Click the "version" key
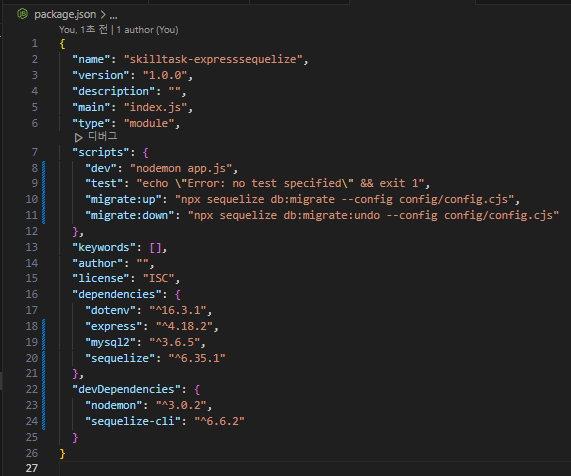Image resolution: width=571 pixels, height=476 pixels. coord(101,75)
